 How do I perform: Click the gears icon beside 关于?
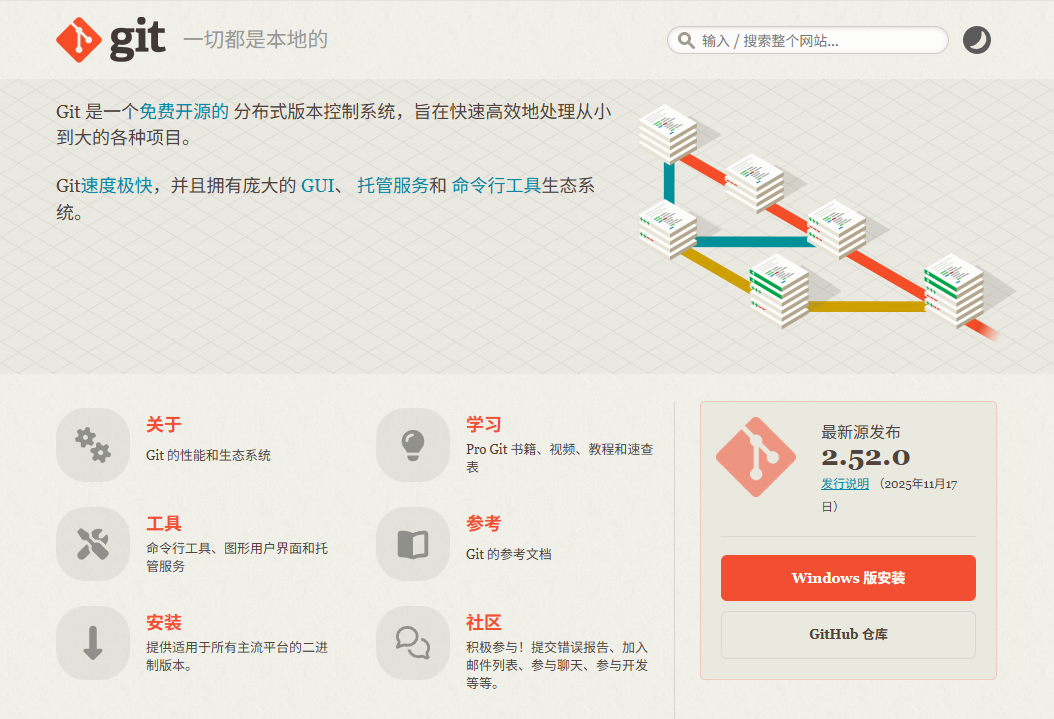[93, 444]
